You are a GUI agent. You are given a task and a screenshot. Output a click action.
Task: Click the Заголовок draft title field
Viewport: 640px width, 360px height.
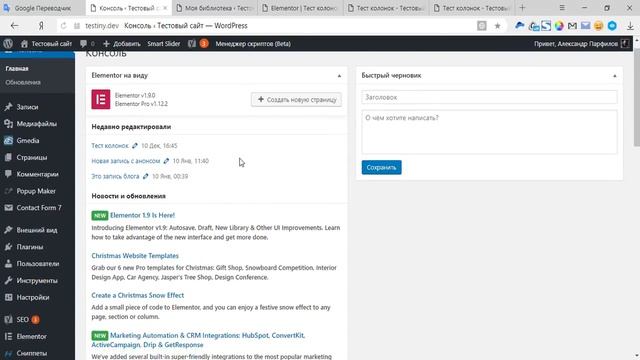coord(489,97)
